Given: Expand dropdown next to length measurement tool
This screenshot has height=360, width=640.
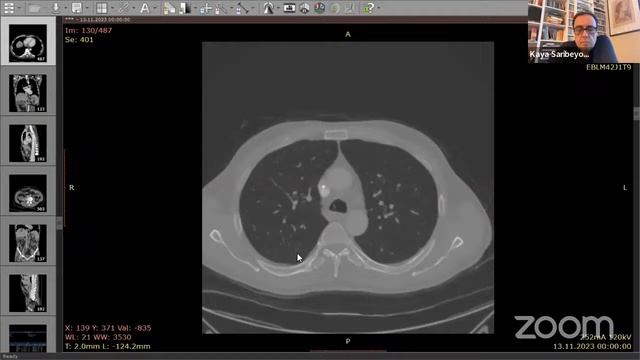Looking at the screenshot, I should coord(253,8).
